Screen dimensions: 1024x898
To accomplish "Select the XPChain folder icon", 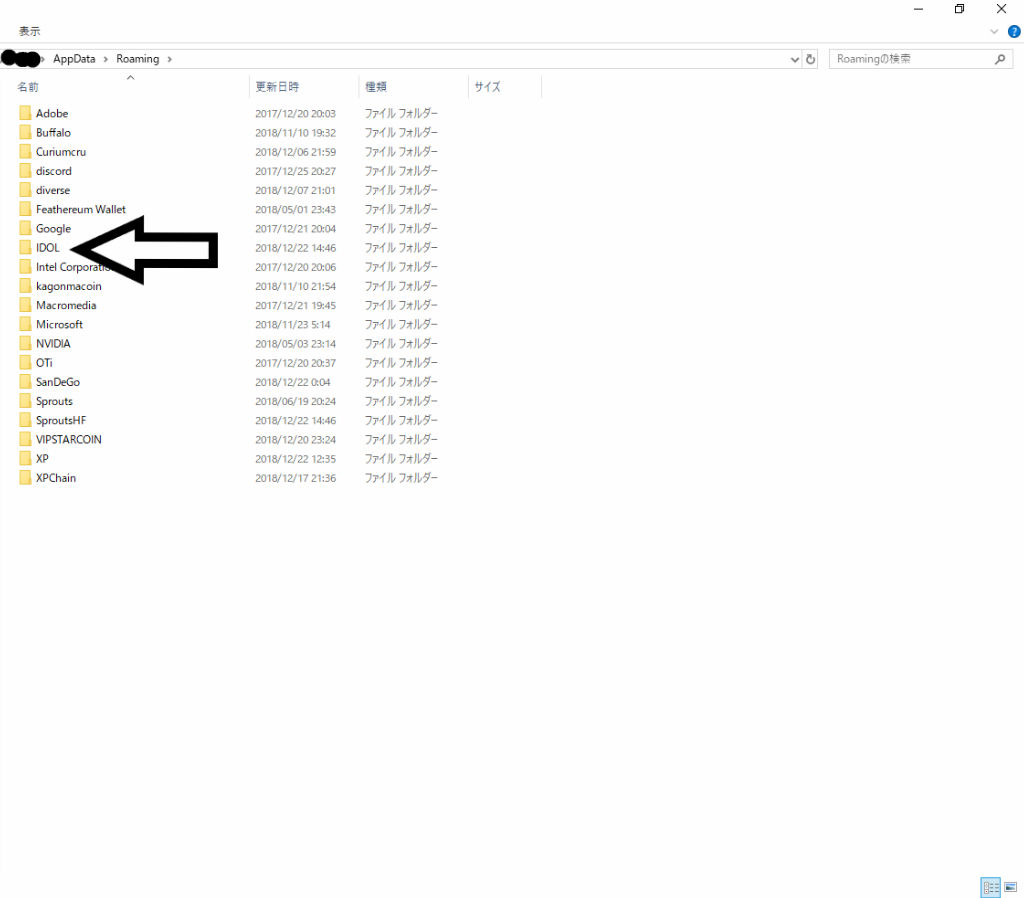I will tap(25, 477).
